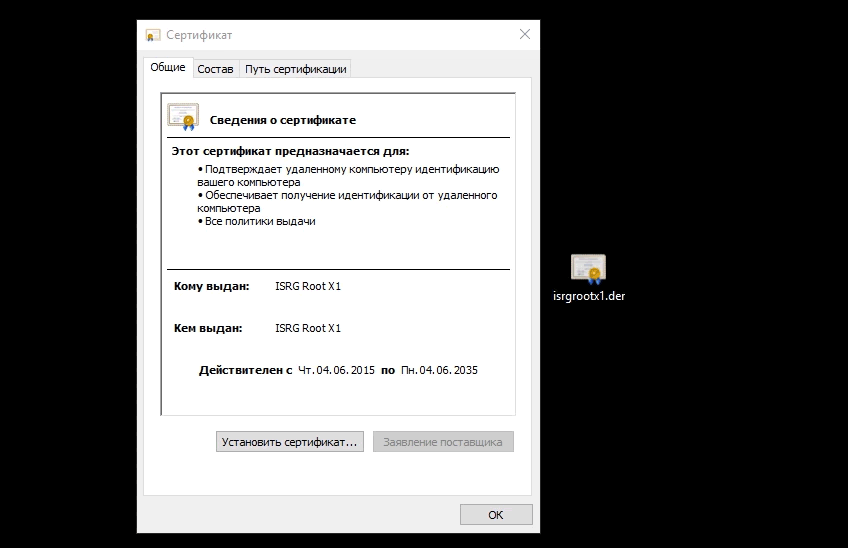Click the certificate badge icon beside Сведения о сертификате

coord(183,117)
